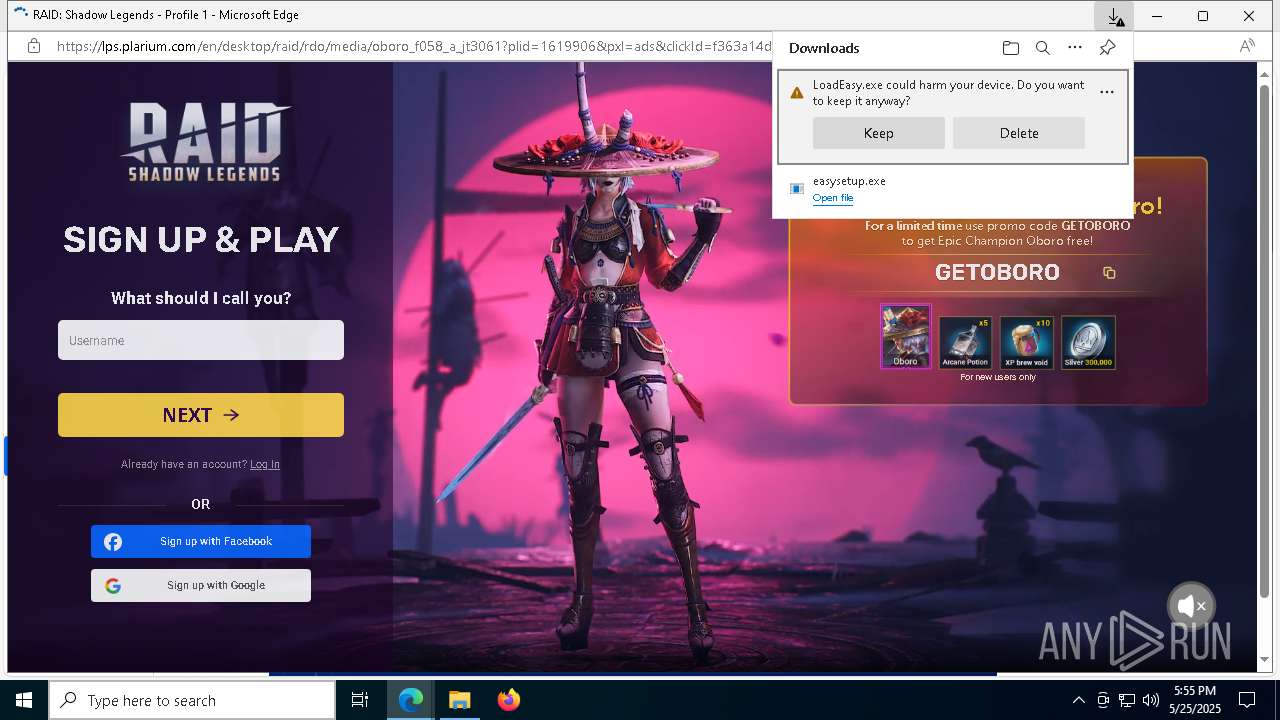The width and height of the screenshot is (1280, 720).
Task: Click the yellow NEXT button
Action: 201,415
